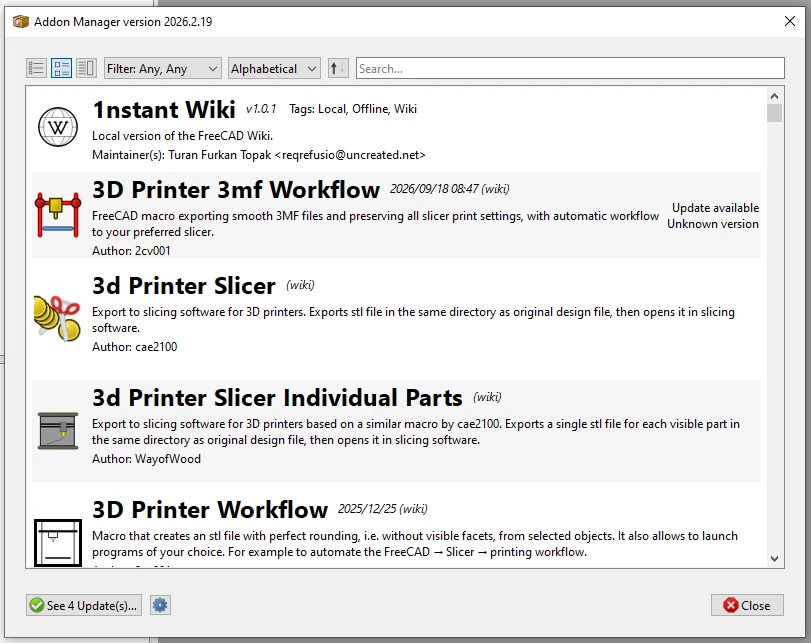The width and height of the screenshot is (811, 643).
Task: Click the Unknown version label
Action: point(713,224)
